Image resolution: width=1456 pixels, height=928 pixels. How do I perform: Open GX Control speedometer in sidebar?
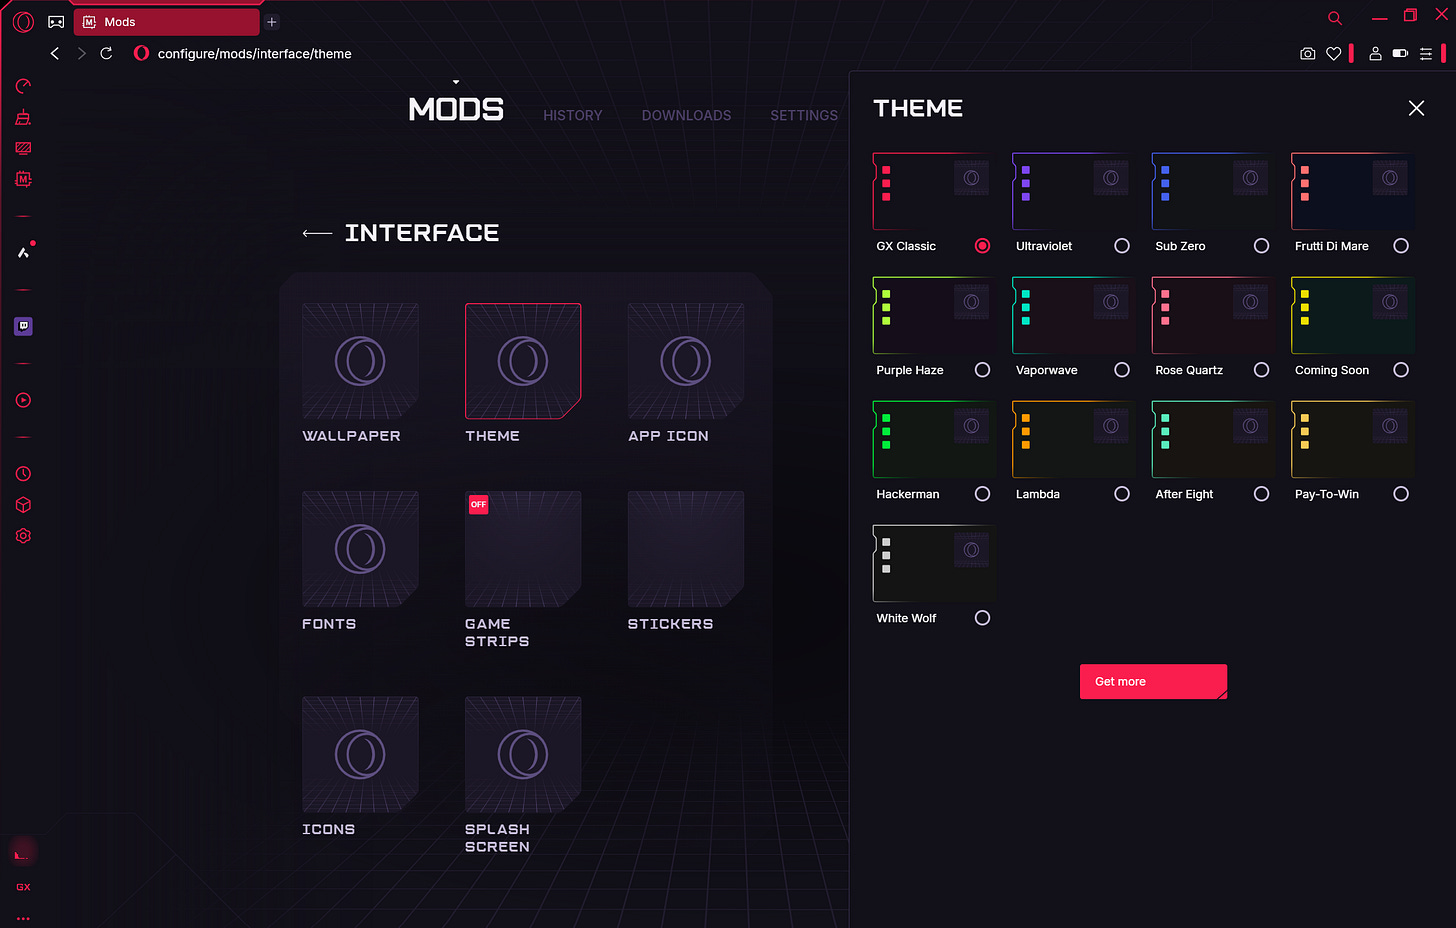(x=23, y=86)
